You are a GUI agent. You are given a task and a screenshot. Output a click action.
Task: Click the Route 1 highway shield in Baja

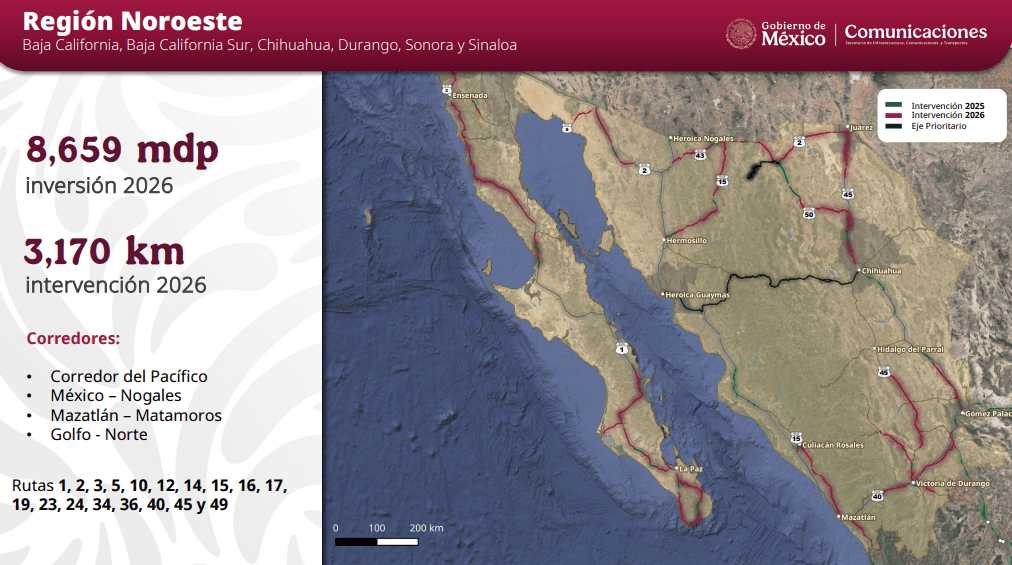pyautogui.click(x=621, y=349)
